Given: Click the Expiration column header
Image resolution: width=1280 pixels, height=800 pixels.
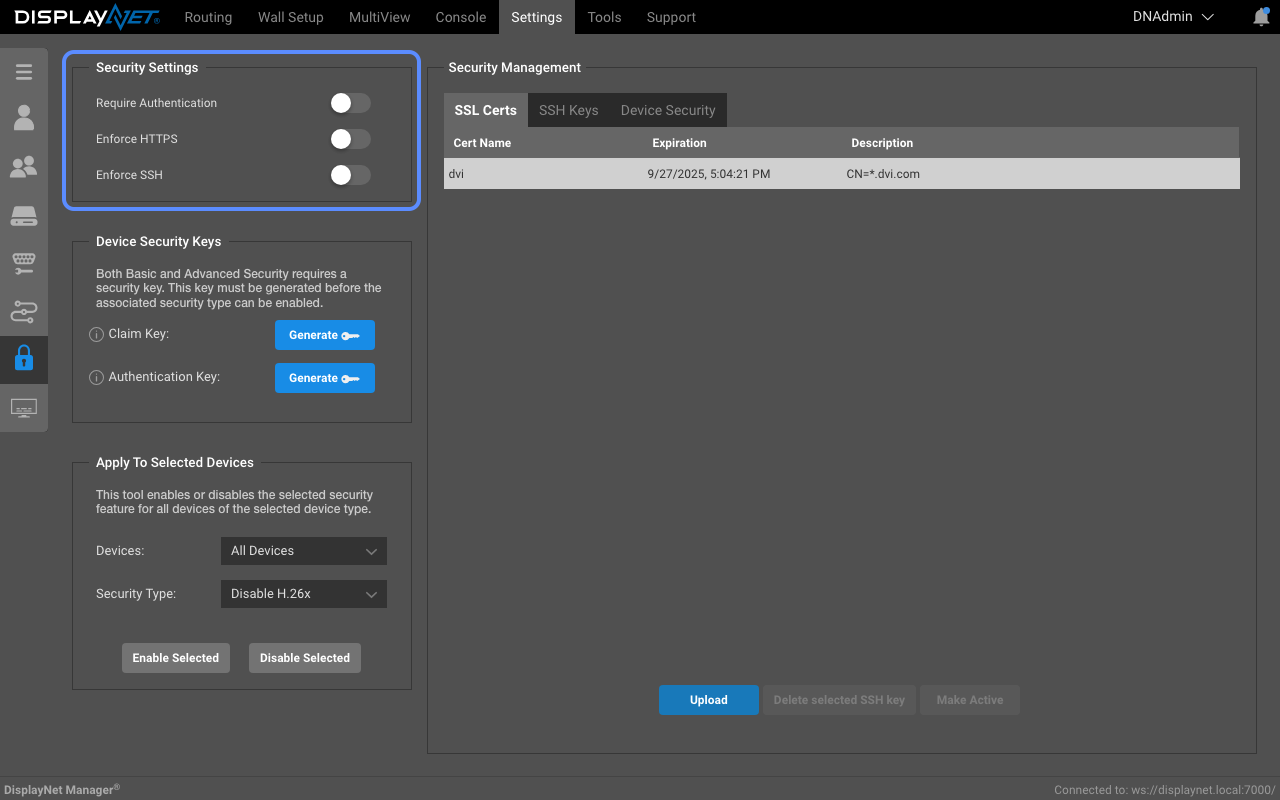Looking at the screenshot, I should click(x=680, y=143).
